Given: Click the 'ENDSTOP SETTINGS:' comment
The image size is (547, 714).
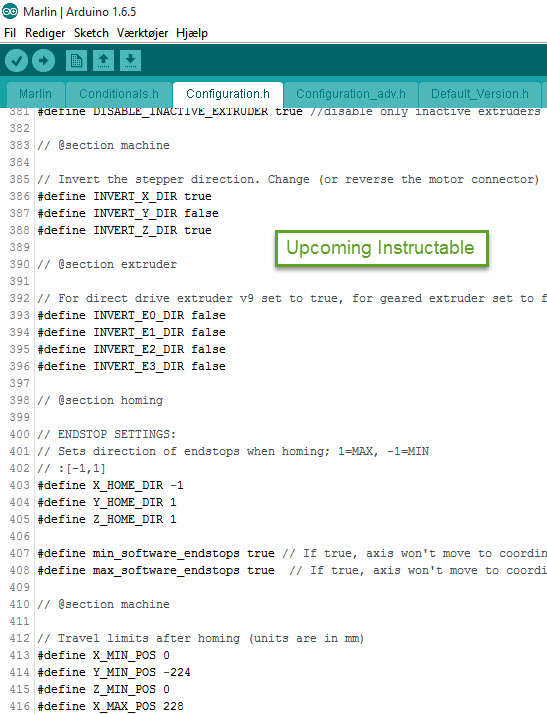Looking at the screenshot, I should (107, 434).
